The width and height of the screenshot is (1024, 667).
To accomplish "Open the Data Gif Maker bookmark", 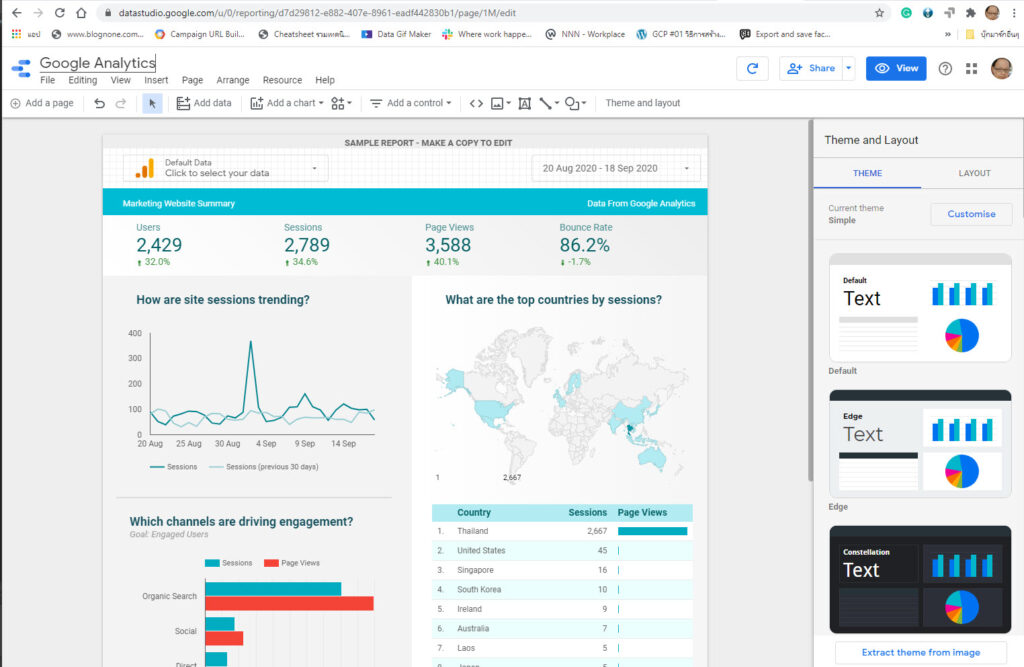I will click(396, 34).
